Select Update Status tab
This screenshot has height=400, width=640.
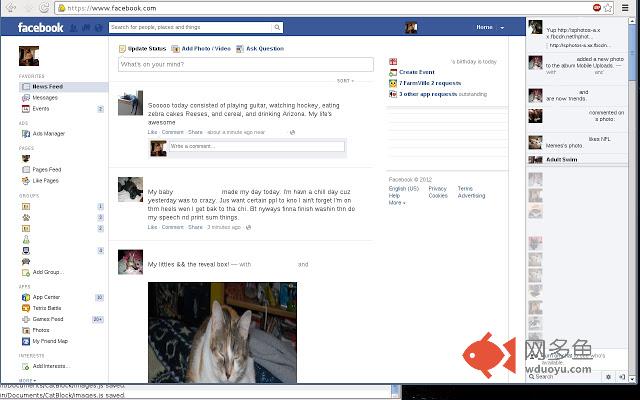pyautogui.click(x=142, y=49)
